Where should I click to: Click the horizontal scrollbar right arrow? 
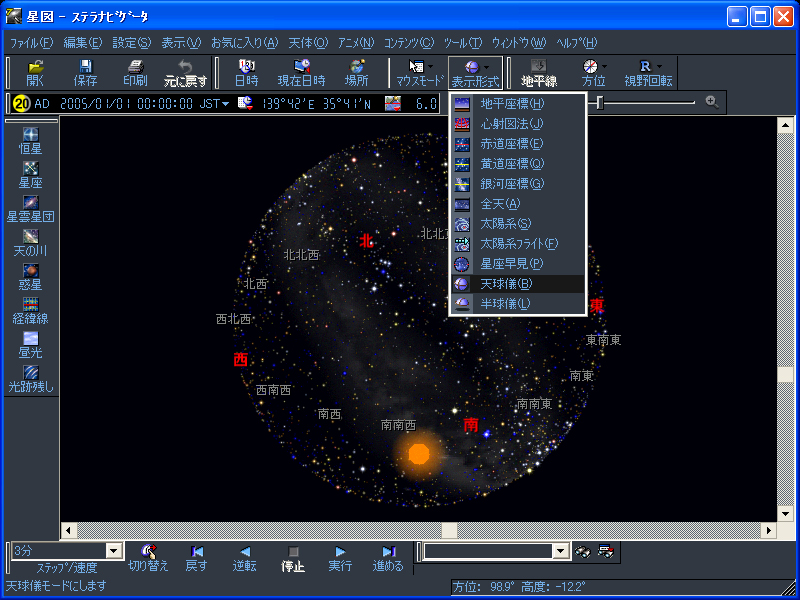(x=769, y=530)
